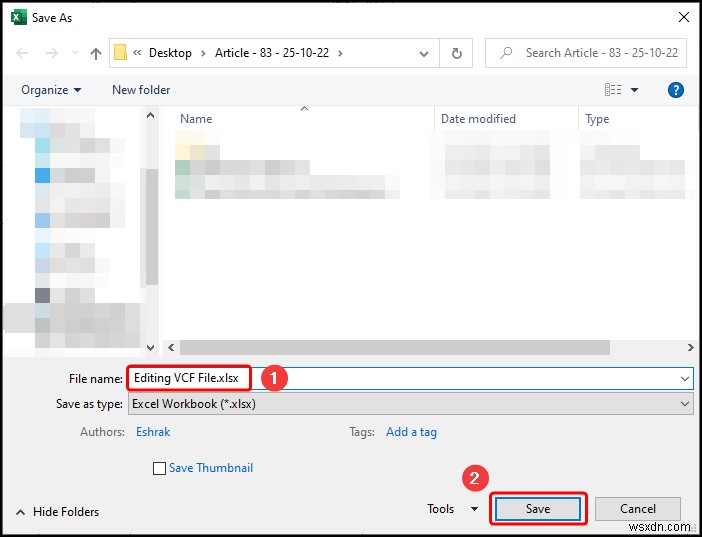Click the Cancel button
Screen dimensions: 702x537
click(638, 509)
